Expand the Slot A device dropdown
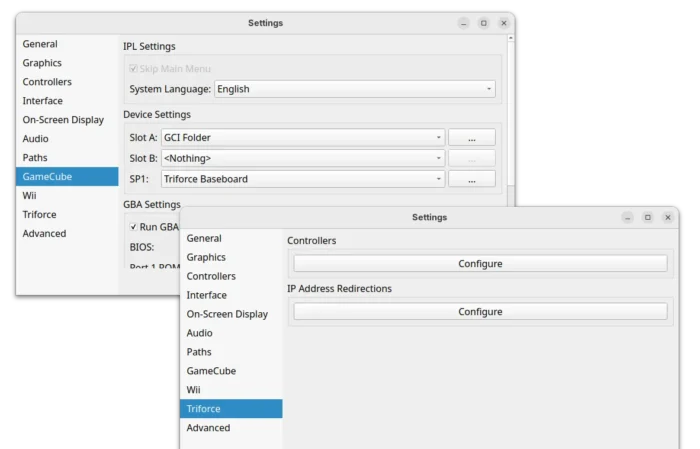 302,137
